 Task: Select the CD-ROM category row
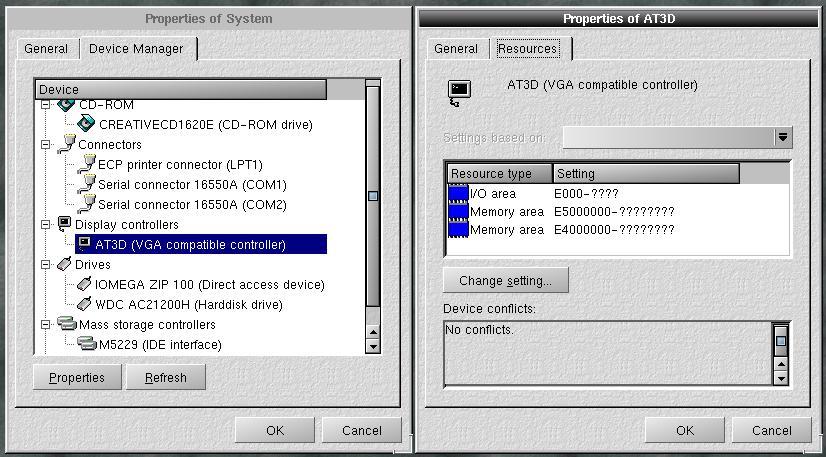pyautogui.click(x=106, y=105)
